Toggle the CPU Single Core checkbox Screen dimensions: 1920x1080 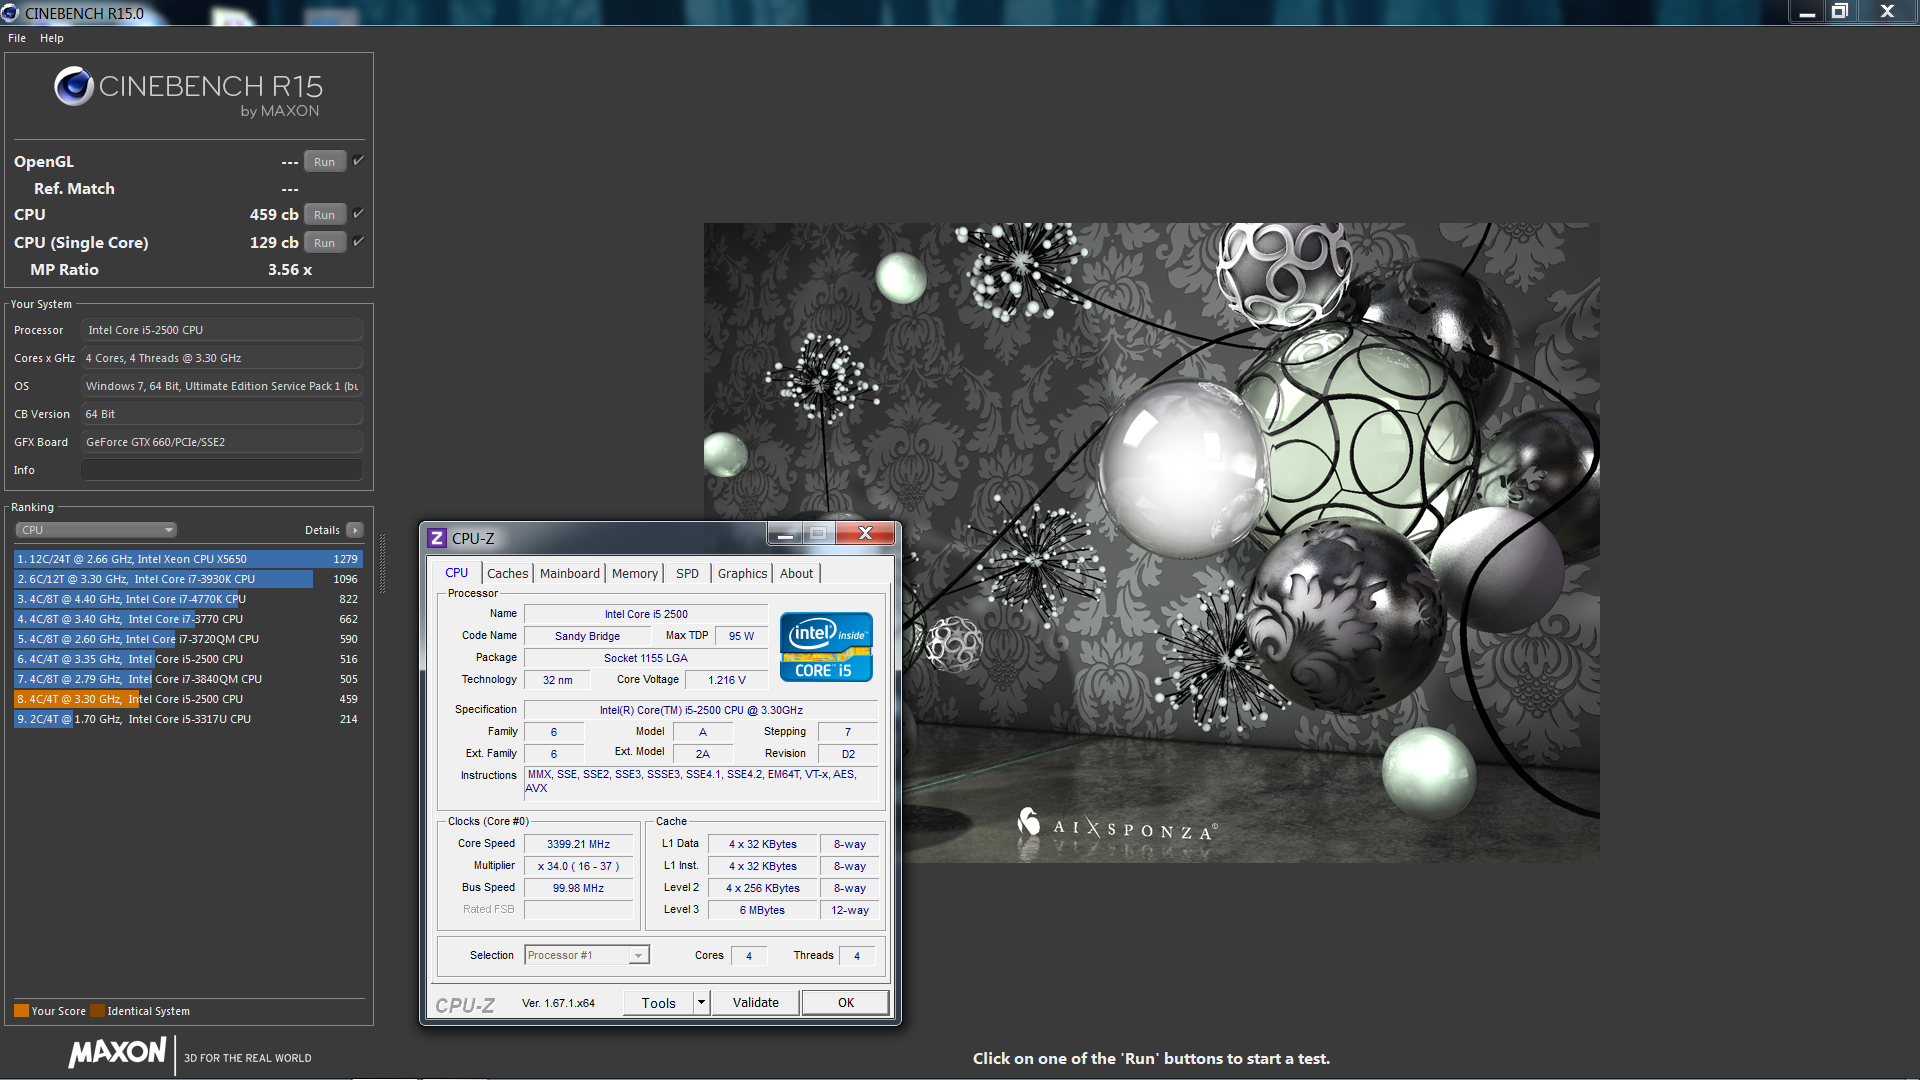358,242
